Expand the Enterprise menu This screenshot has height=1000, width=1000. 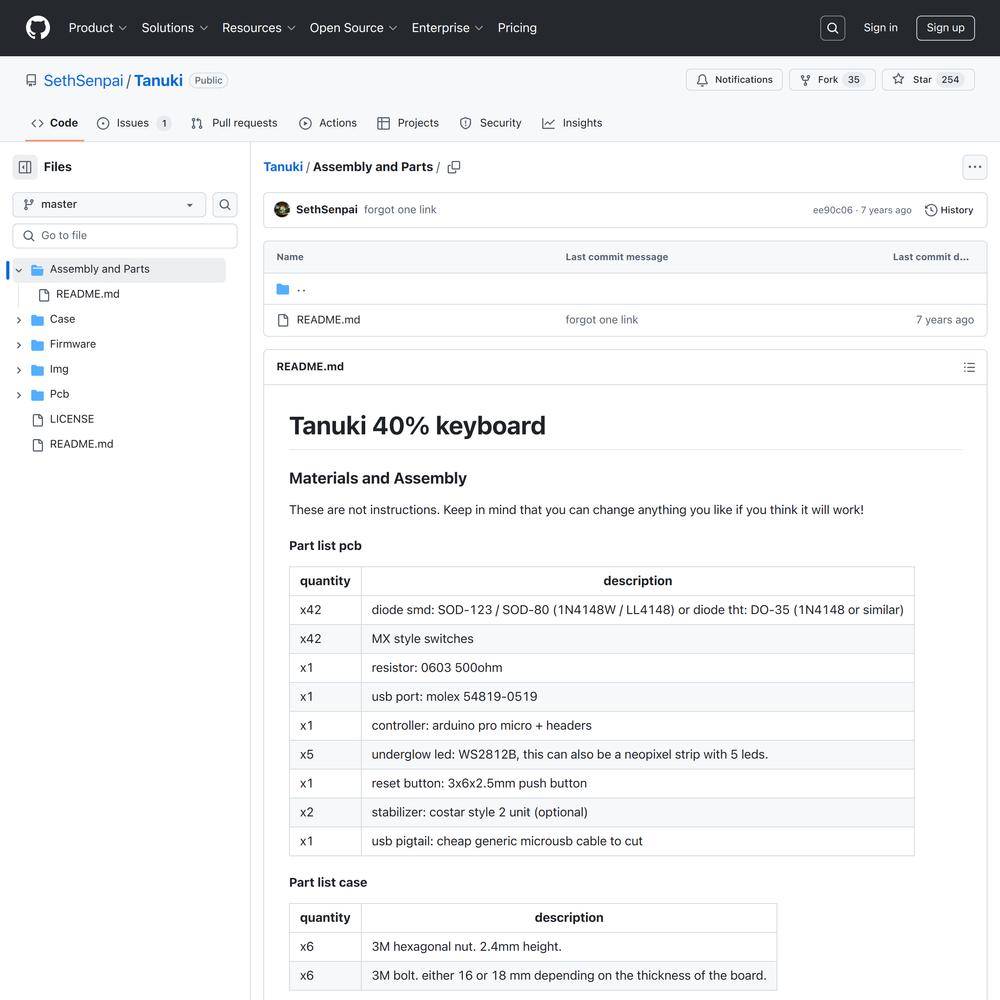(447, 28)
